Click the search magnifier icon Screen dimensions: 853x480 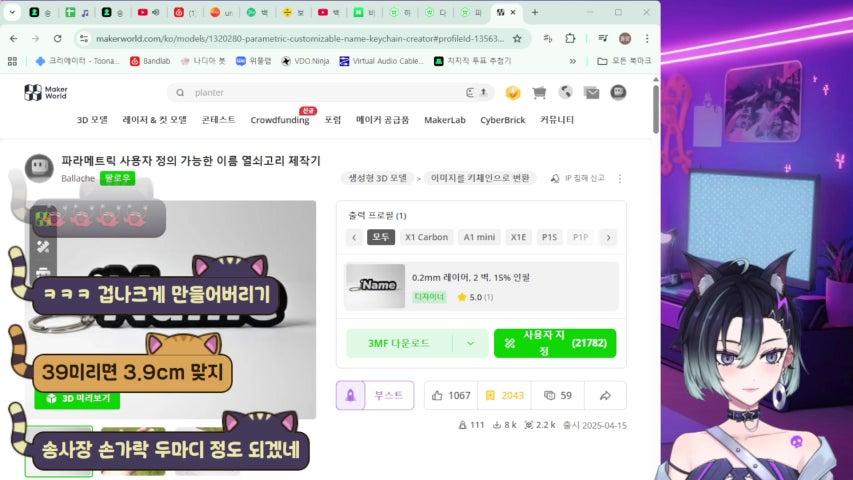tap(180, 93)
